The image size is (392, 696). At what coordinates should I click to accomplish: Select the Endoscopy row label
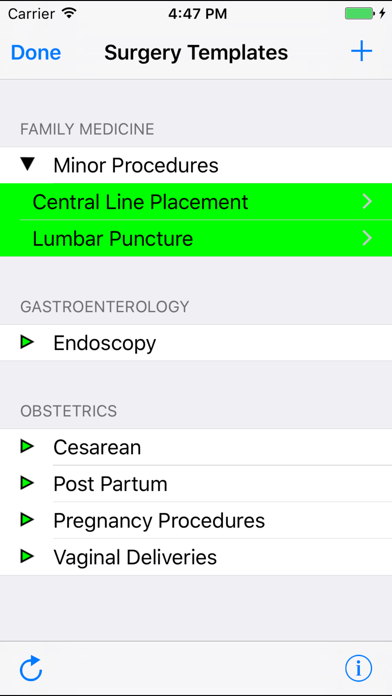[105, 344]
